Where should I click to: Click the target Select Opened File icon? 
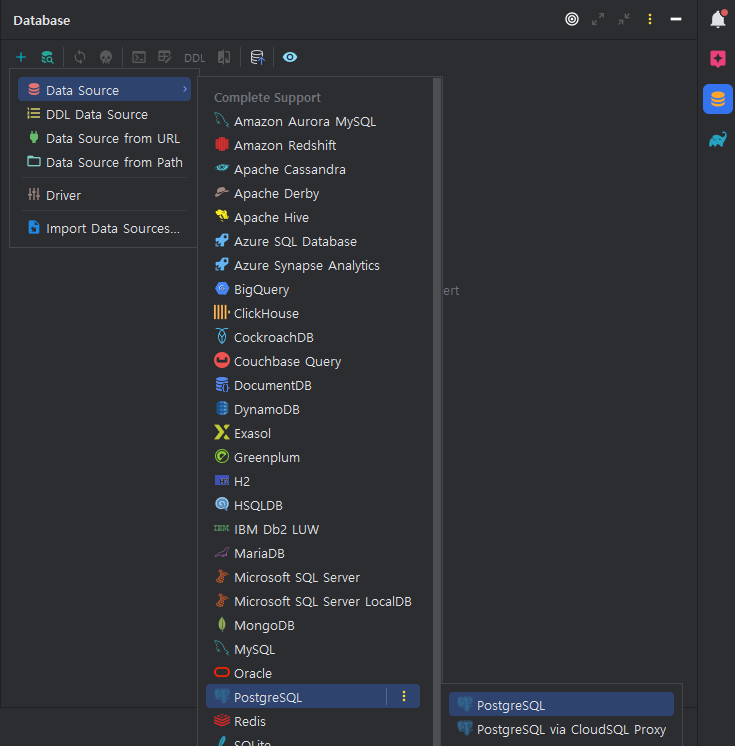tap(572, 19)
